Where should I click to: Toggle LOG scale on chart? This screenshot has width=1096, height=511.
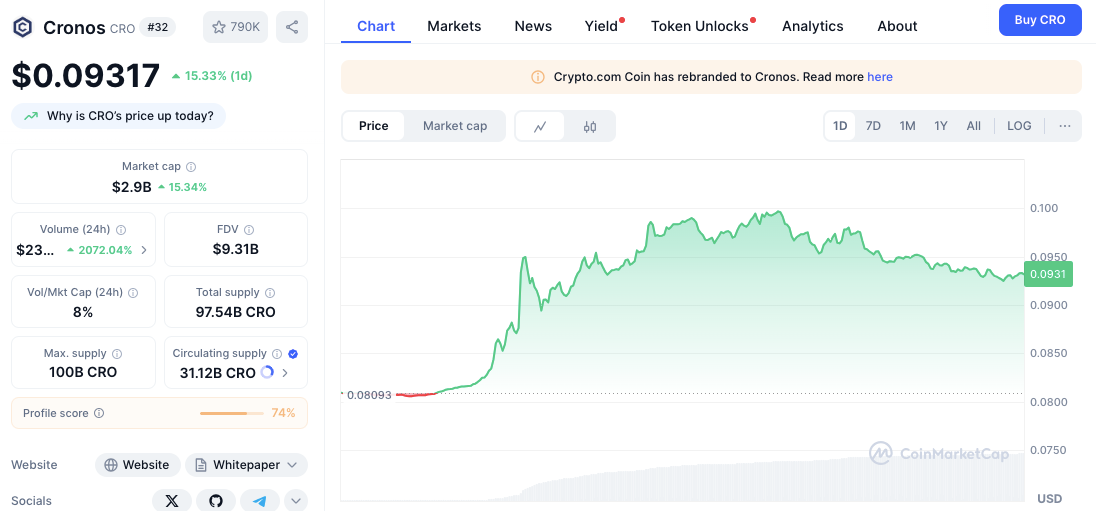[1019, 126]
